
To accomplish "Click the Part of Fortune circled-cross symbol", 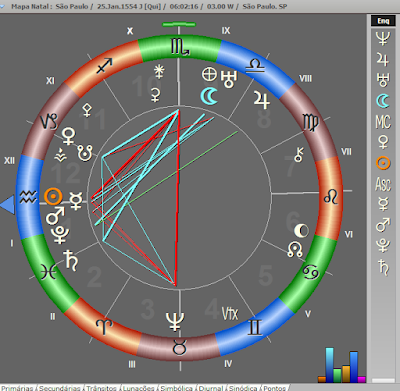I will [x=210, y=74].
